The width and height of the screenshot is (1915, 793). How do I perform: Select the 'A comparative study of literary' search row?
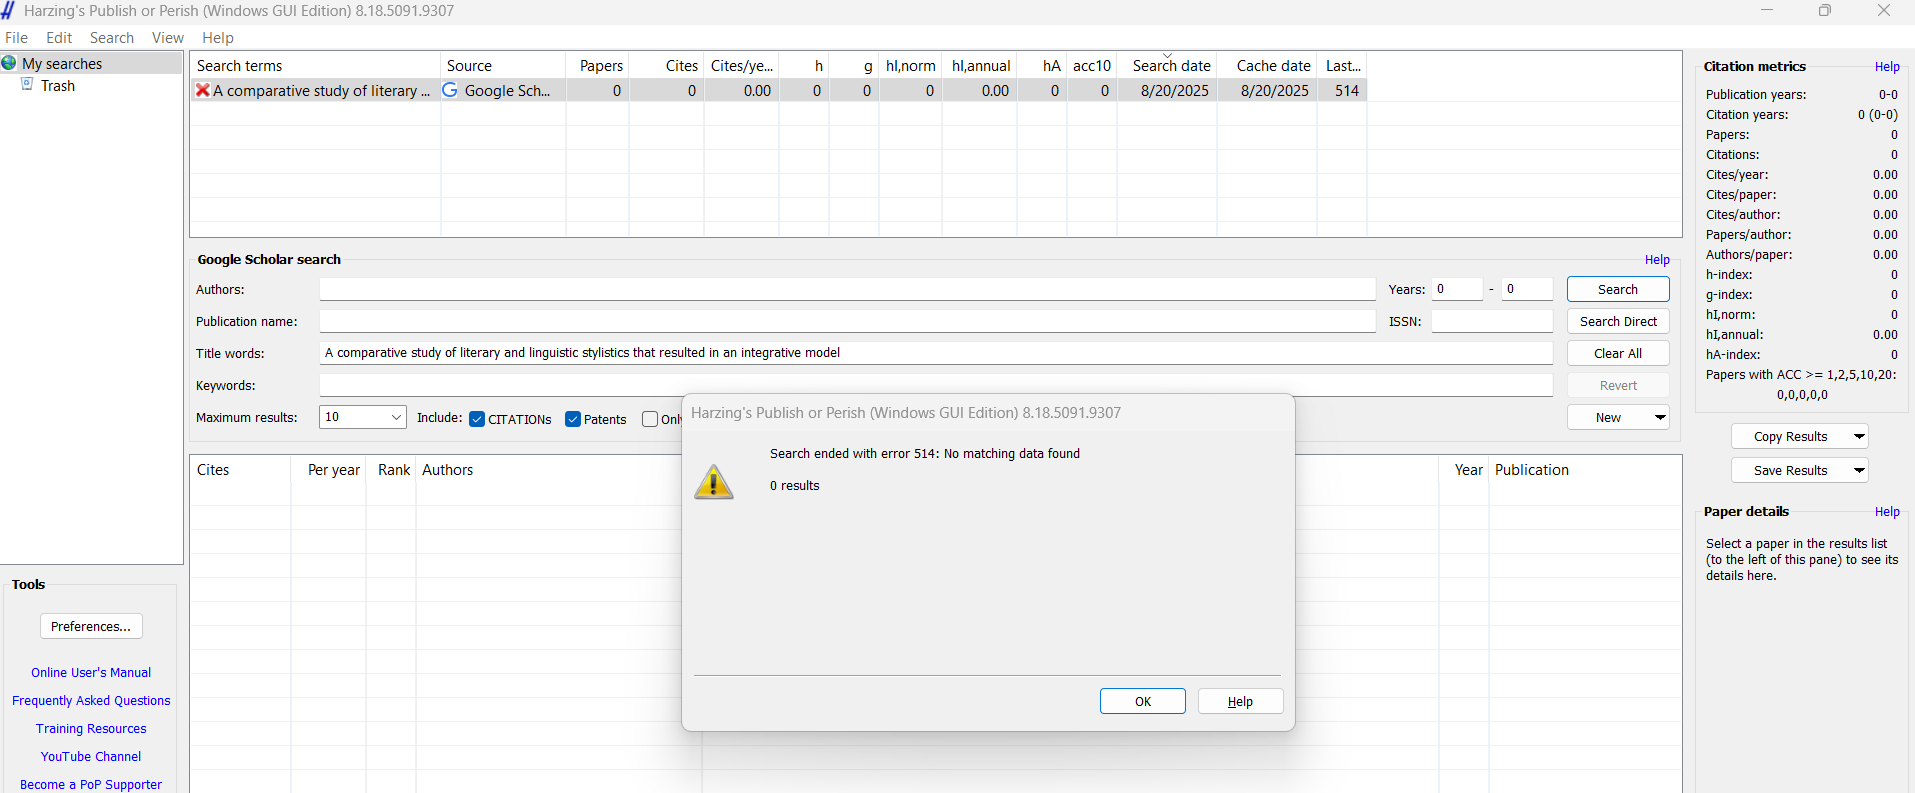tap(779, 90)
